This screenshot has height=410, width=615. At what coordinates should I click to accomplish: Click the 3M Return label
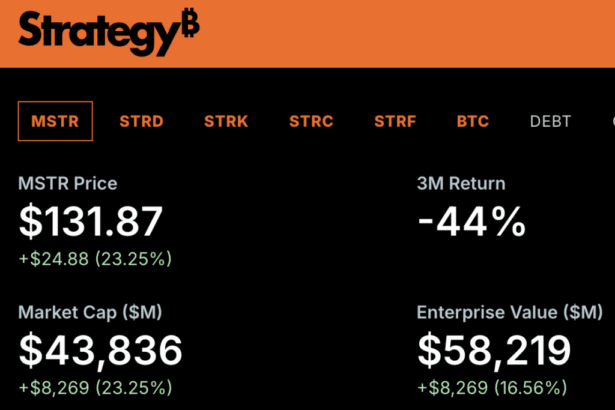click(461, 184)
